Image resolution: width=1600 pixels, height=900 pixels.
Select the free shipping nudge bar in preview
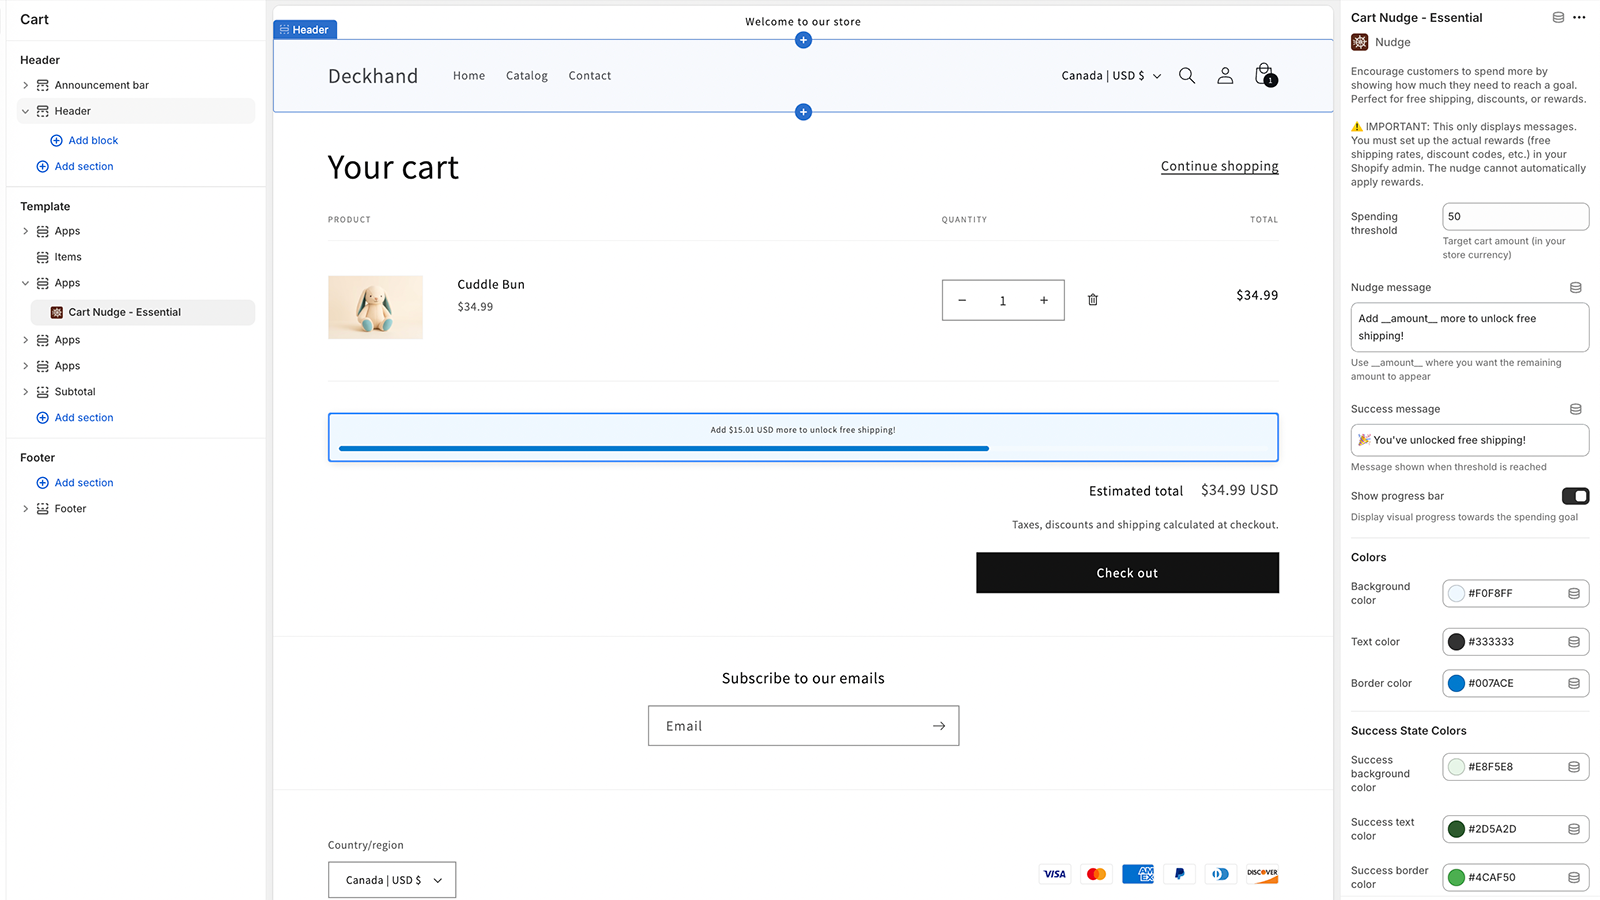[803, 437]
